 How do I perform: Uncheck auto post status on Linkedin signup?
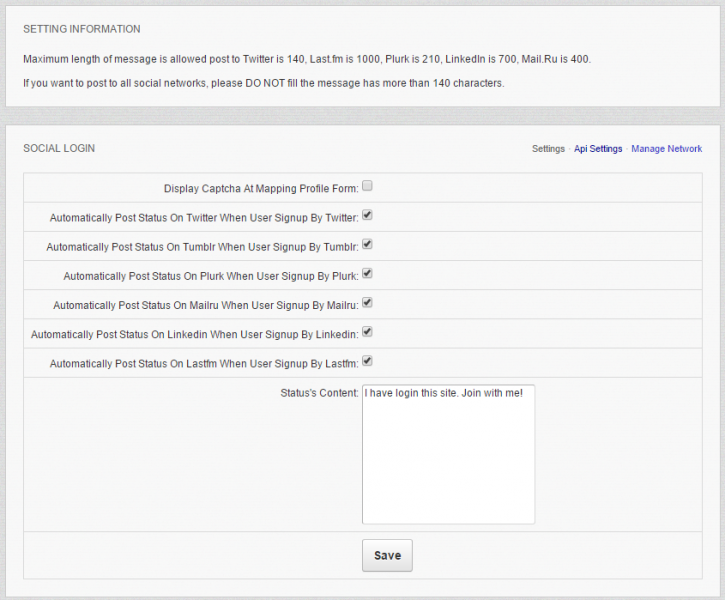tap(367, 331)
